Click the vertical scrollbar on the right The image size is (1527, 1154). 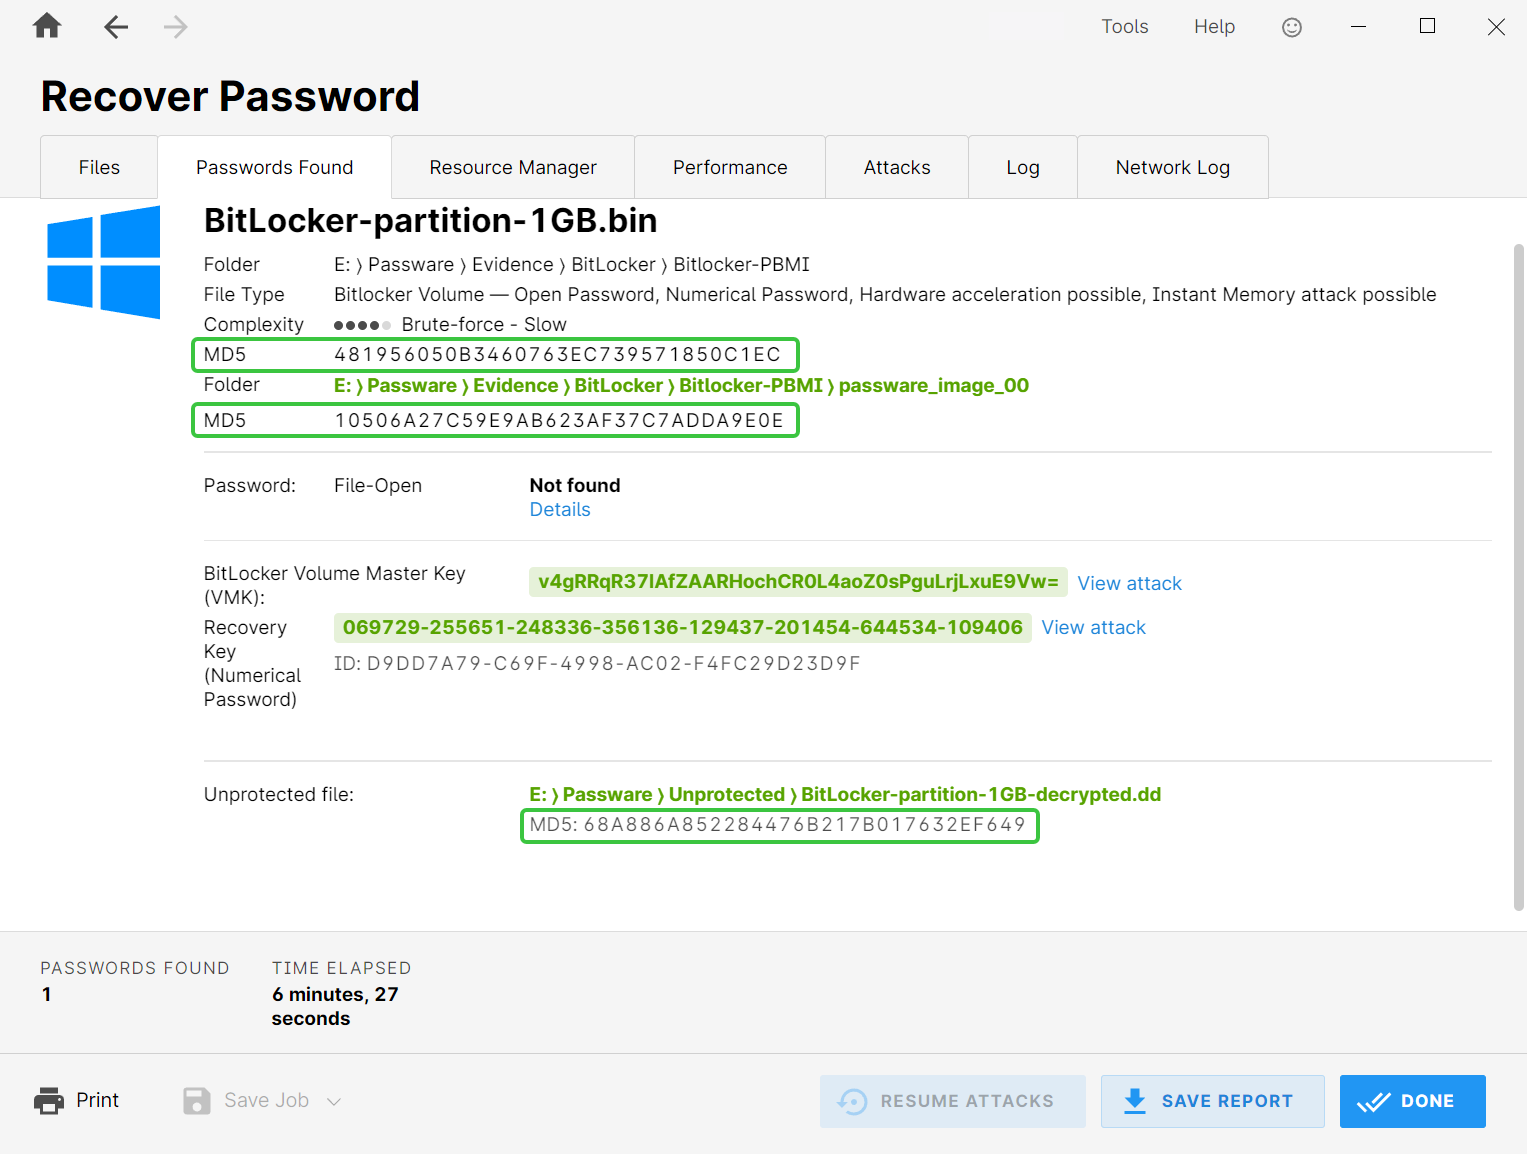[1518, 577]
